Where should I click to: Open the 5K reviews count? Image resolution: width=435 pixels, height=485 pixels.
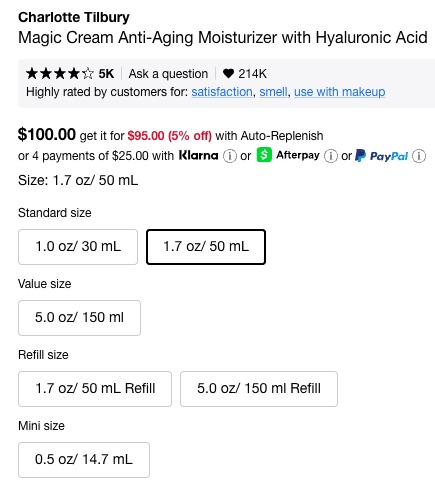pyautogui.click(x=106, y=74)
